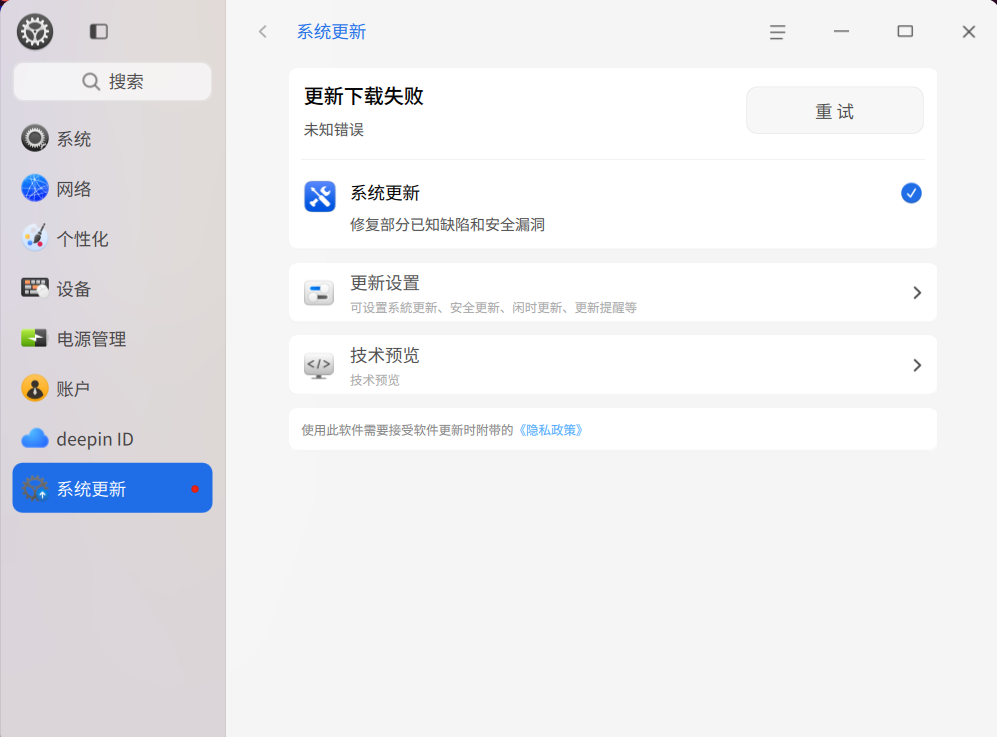Click the 系统更新 breadcrumb title
This screenshot has height=737, width=997.
coord(331,31)
